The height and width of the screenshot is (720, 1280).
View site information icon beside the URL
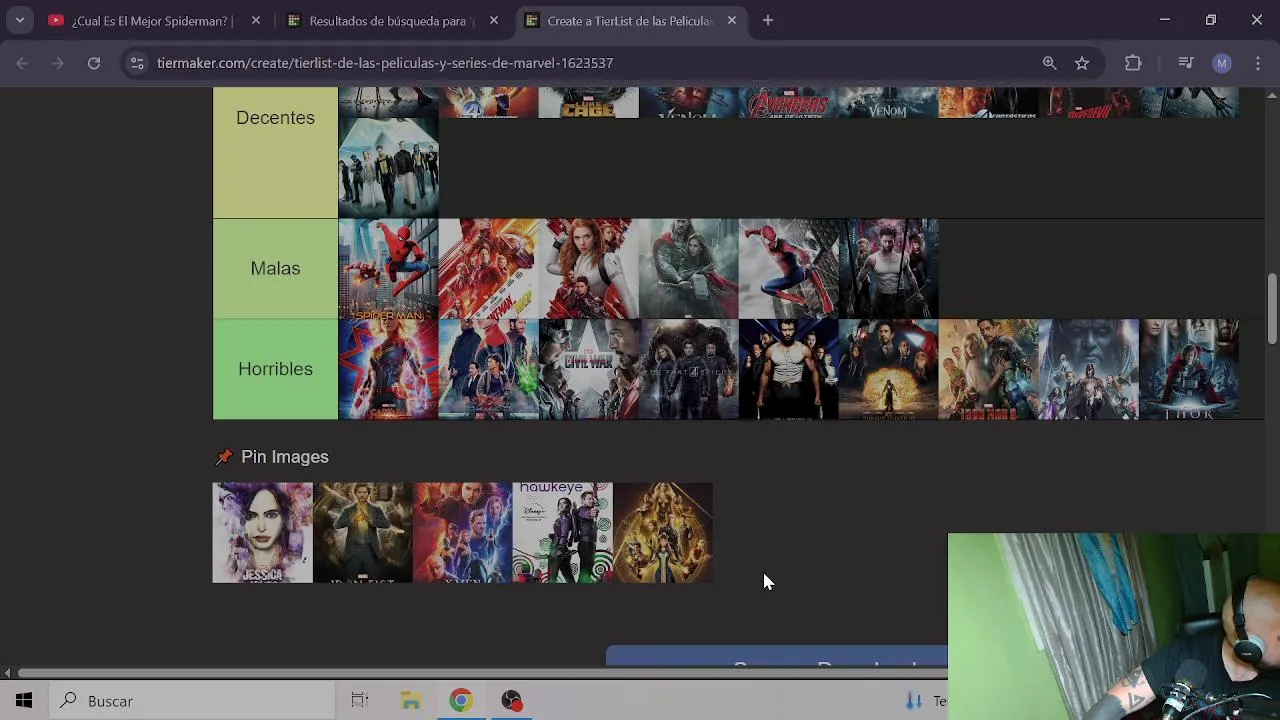[x=138, y=63]
